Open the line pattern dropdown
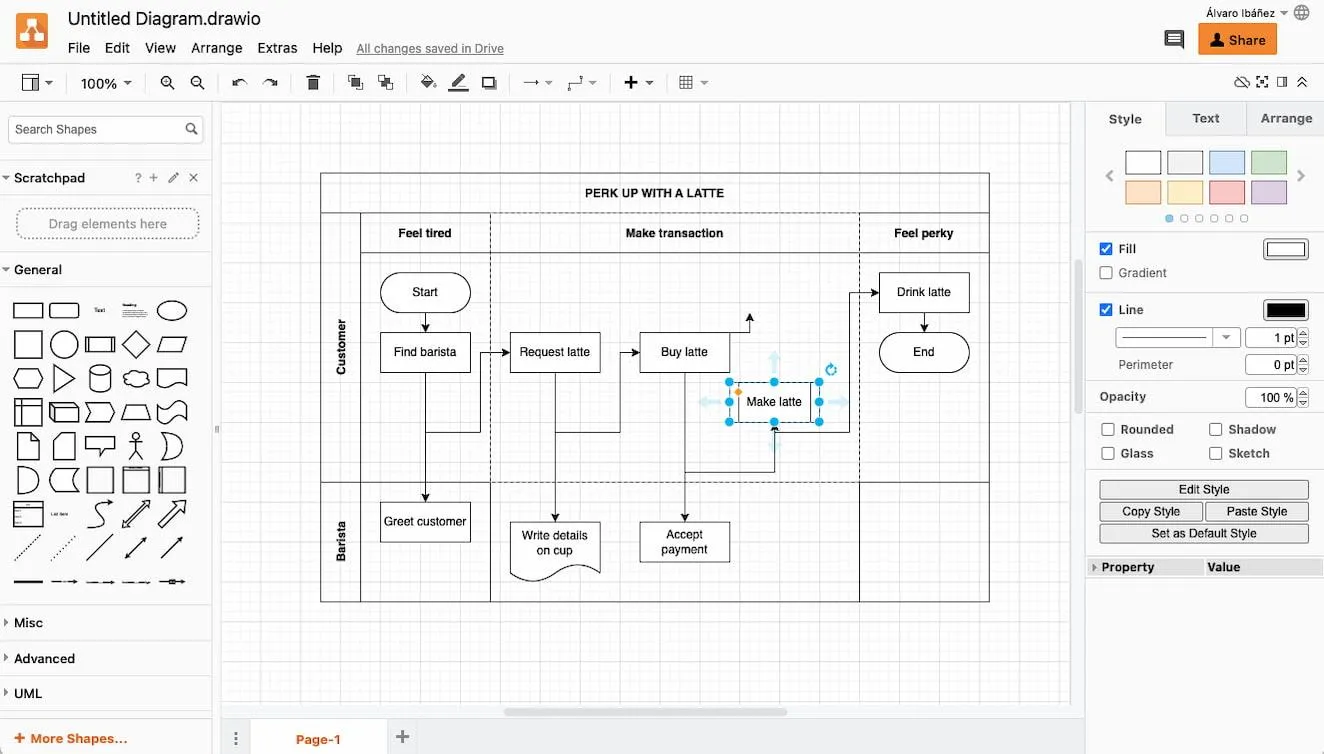Screen dimensions: 1324x754 [1178, 338]
